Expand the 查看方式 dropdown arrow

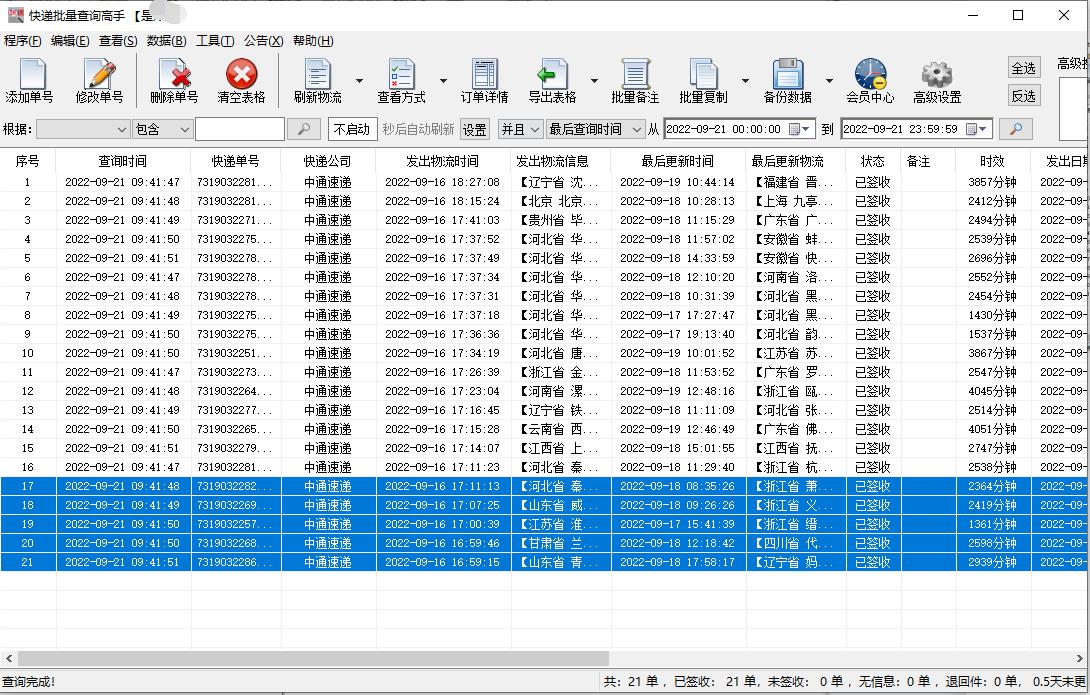(443, 81)
